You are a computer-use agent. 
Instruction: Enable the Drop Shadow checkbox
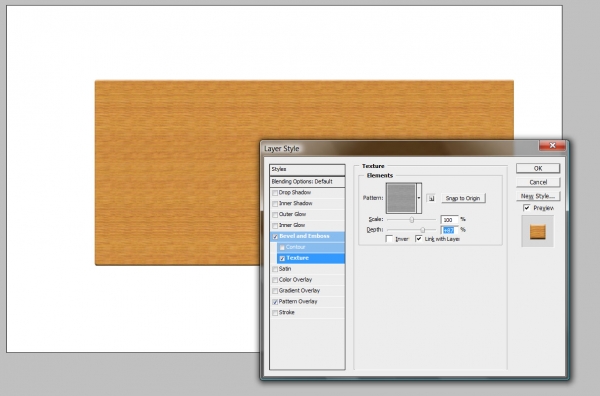coord(275,193)
